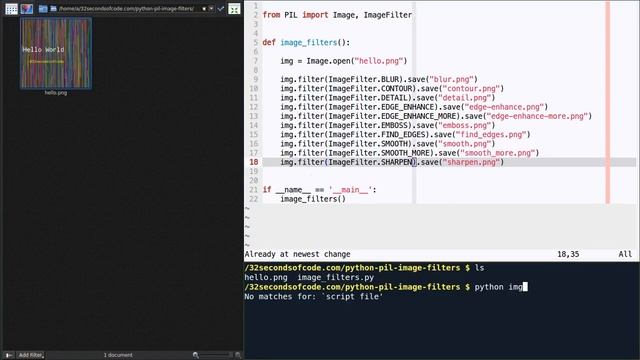The height and width of the screenshot is (360, 640).
Task: Click the image_filters() call on line 22
Action: click(313, 199)
